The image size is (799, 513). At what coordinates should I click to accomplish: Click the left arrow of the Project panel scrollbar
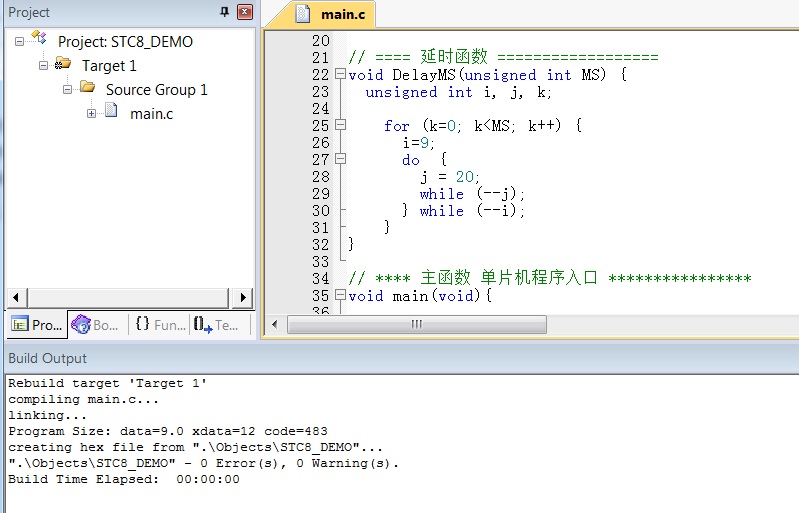tap(16, 298)
